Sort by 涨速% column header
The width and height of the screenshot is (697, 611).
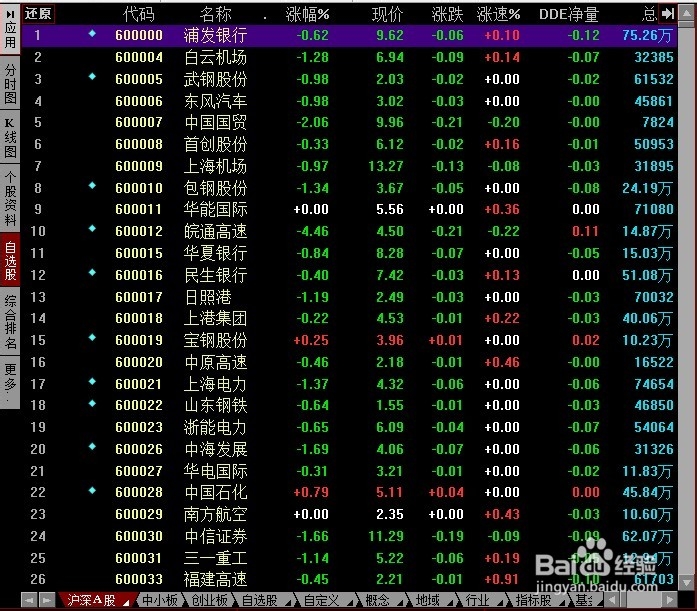coord(498,15)
